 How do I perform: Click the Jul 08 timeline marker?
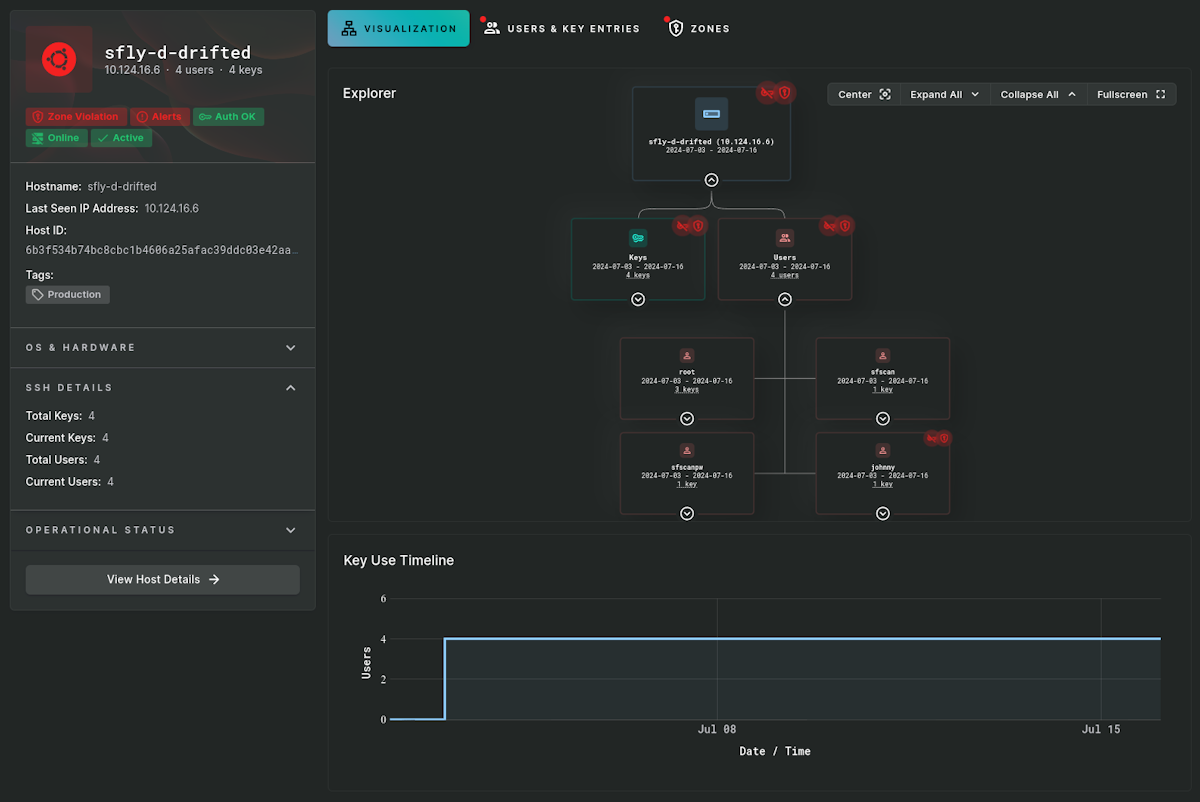717,730
